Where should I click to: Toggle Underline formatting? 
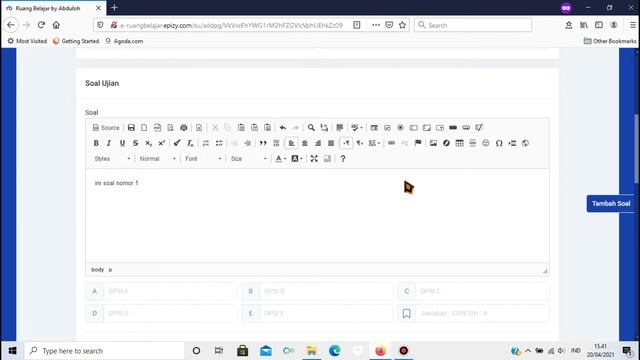(x=122, y=143)
